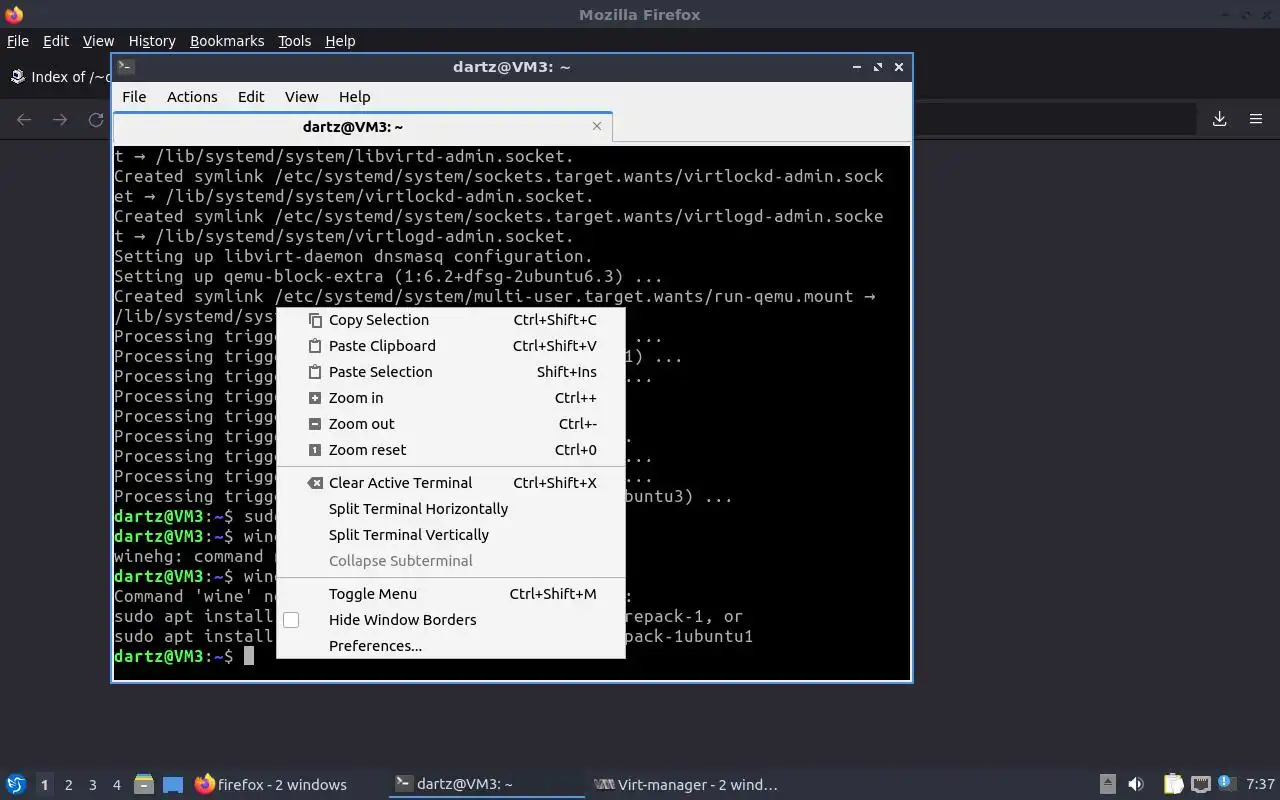Open Firefox Help menu

click(340, 41)
